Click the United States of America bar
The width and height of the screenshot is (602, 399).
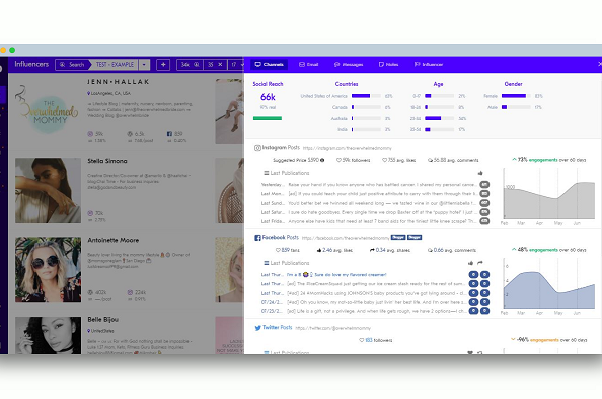(366, 96)
